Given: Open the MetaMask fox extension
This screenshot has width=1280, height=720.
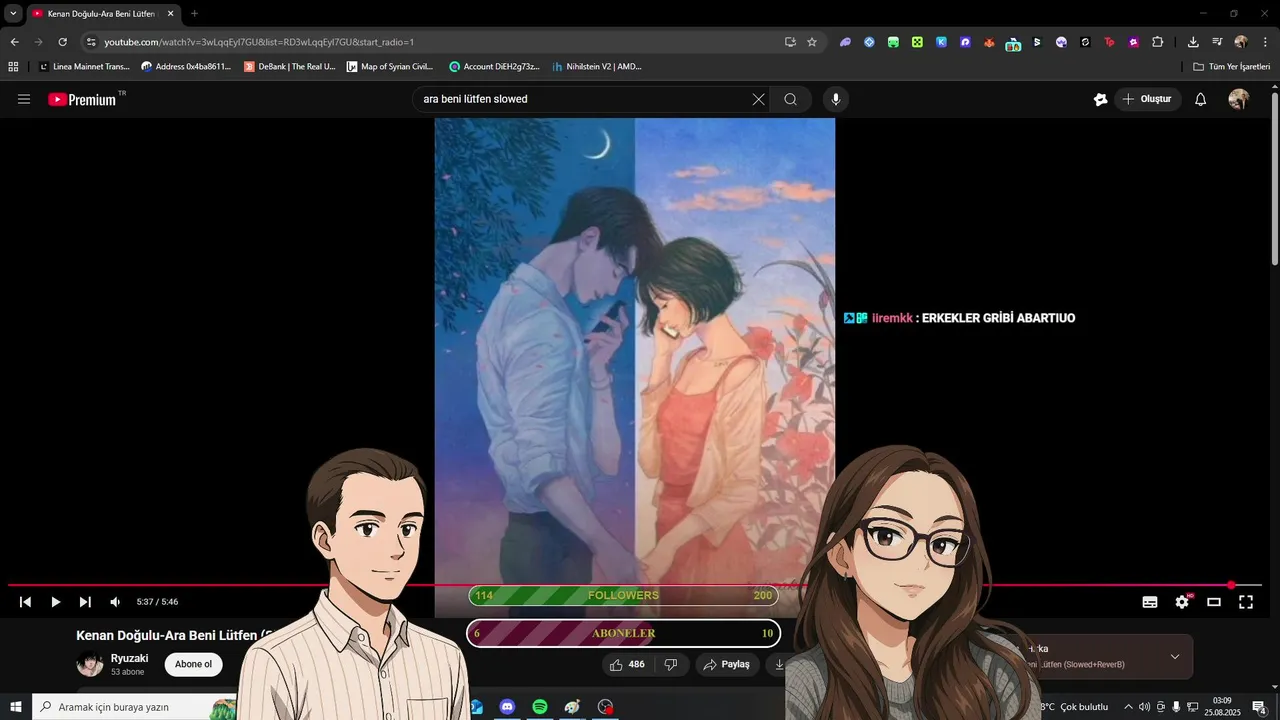Looking at the screenshot, I should tap(989, 42).
